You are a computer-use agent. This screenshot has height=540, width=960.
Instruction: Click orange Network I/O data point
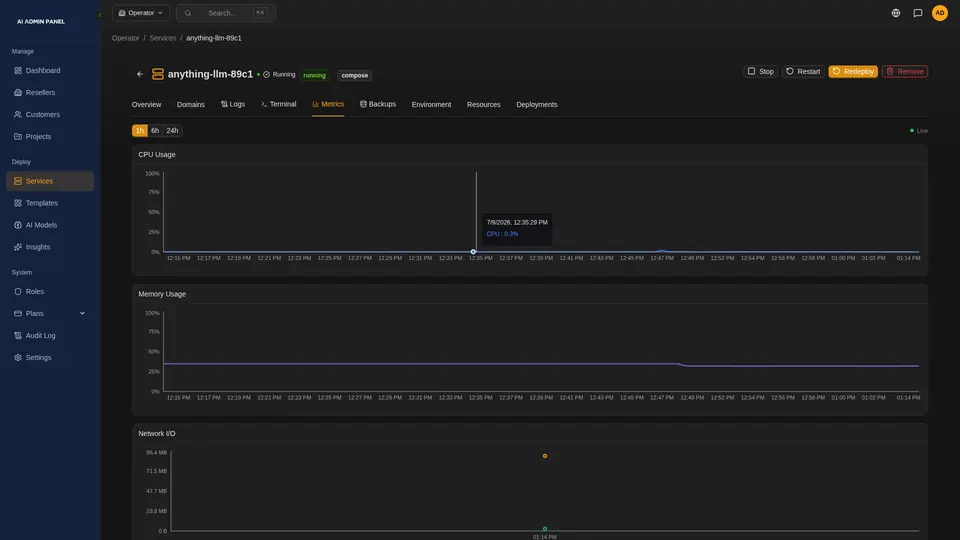click(545, 456)
